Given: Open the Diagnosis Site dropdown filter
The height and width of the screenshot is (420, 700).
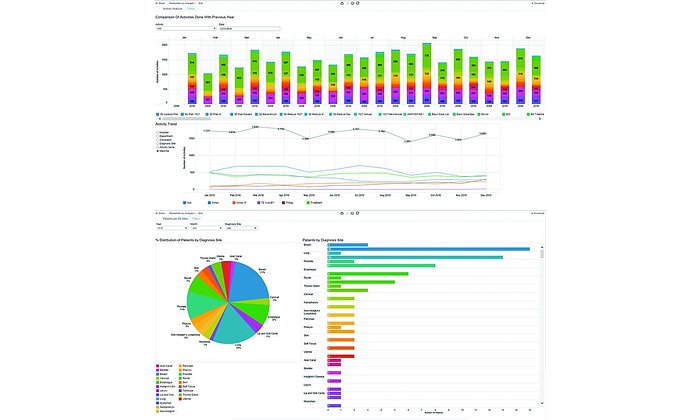Looking at the screenshot, I should (x=242, y=228).
